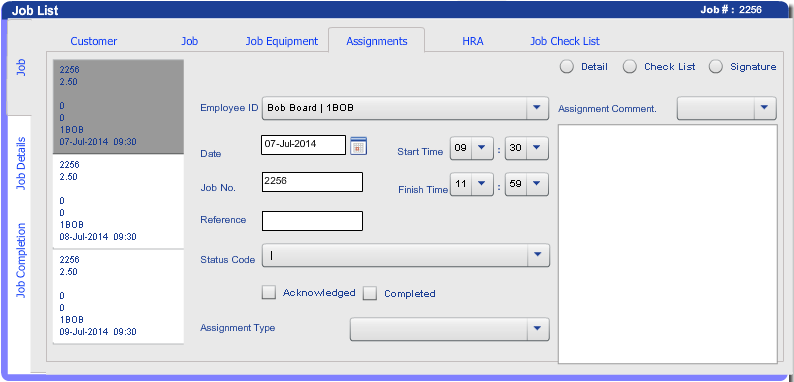Click the Reference input field

click(312, 221)
